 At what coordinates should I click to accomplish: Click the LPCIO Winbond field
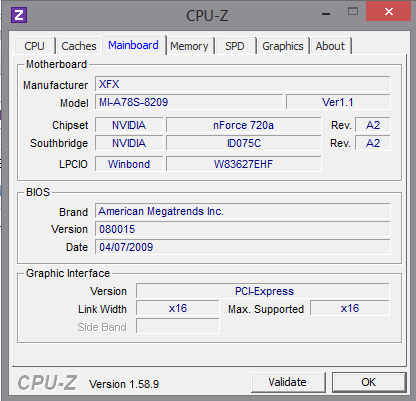pos(129,164)
